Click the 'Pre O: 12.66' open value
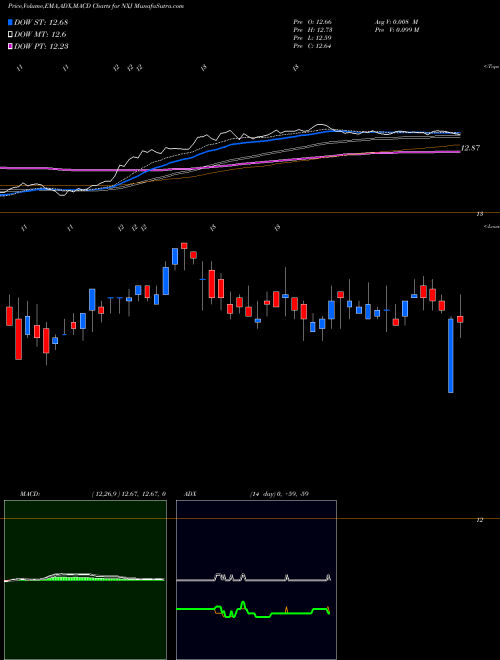This screenshot has height=660, width=500. pos(313,22)
